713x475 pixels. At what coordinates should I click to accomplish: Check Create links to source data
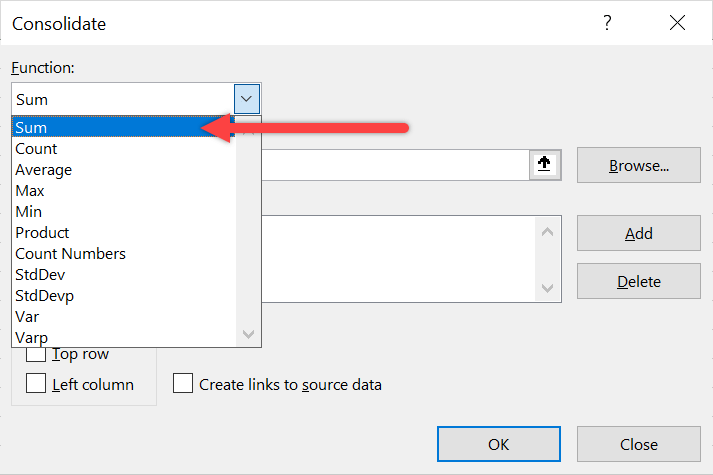(183, 383)
